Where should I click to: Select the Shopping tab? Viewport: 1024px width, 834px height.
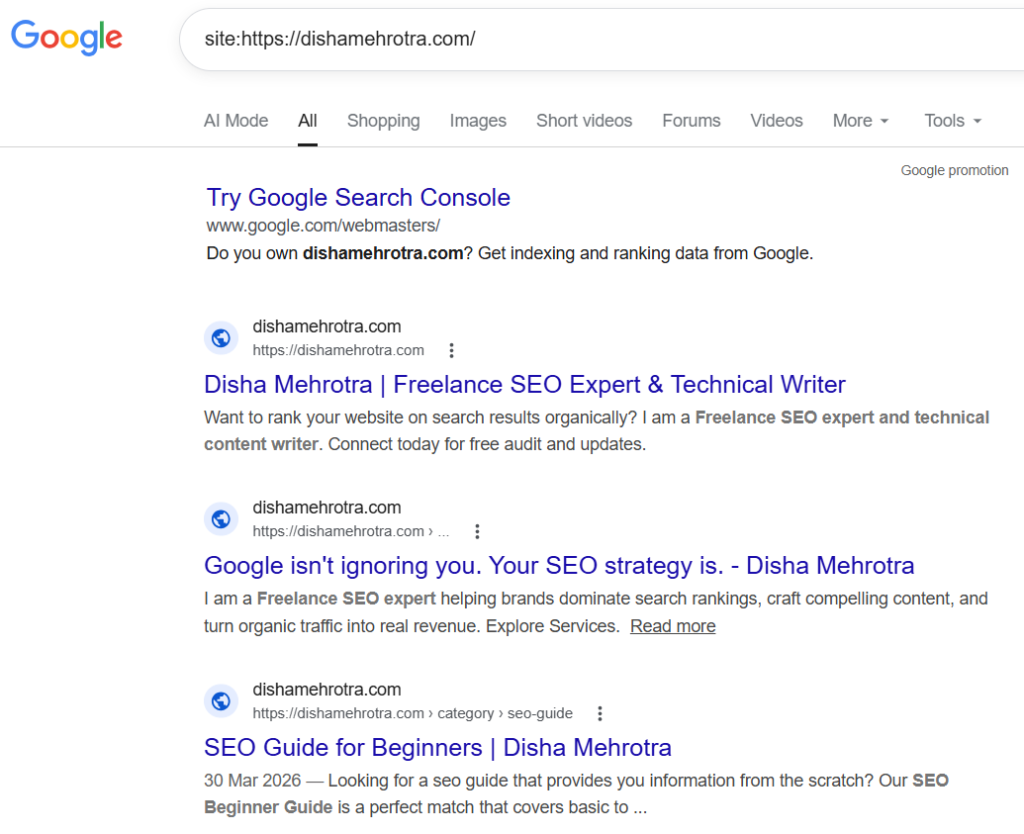click(383, 121)
